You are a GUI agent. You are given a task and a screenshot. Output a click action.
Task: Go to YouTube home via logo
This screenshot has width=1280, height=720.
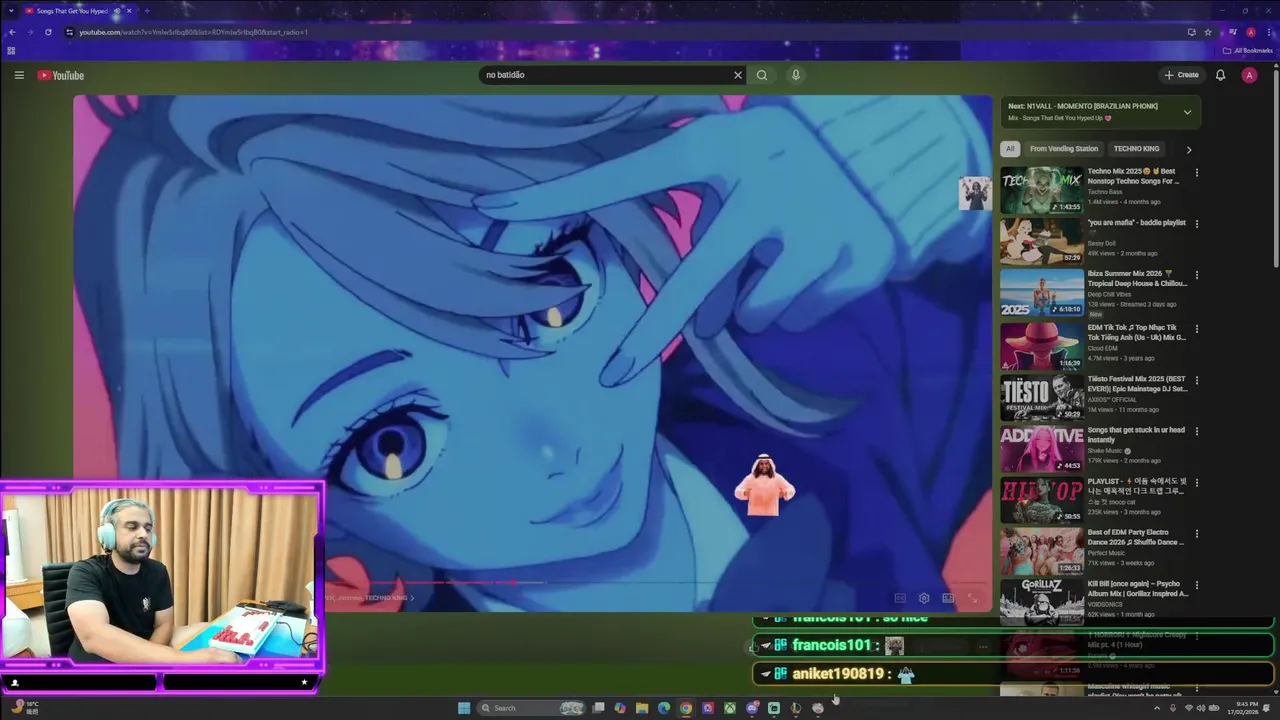pos(61,75)
